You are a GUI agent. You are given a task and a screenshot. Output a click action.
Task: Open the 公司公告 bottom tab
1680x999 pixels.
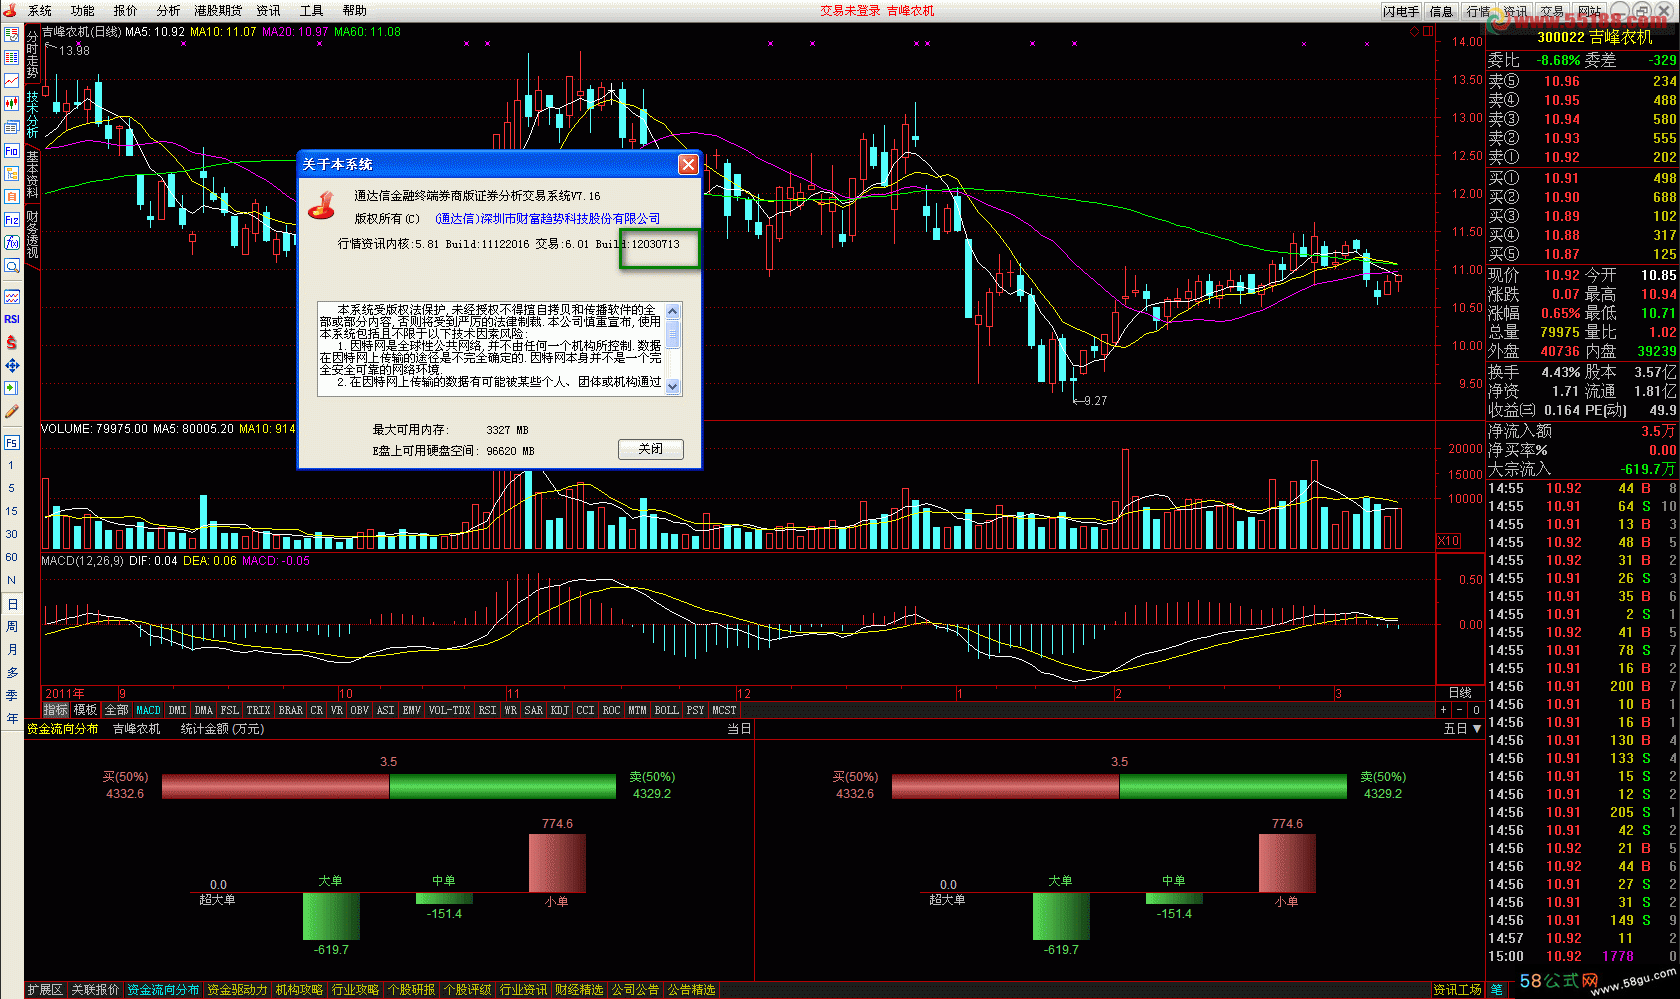(x=635, y=990)
